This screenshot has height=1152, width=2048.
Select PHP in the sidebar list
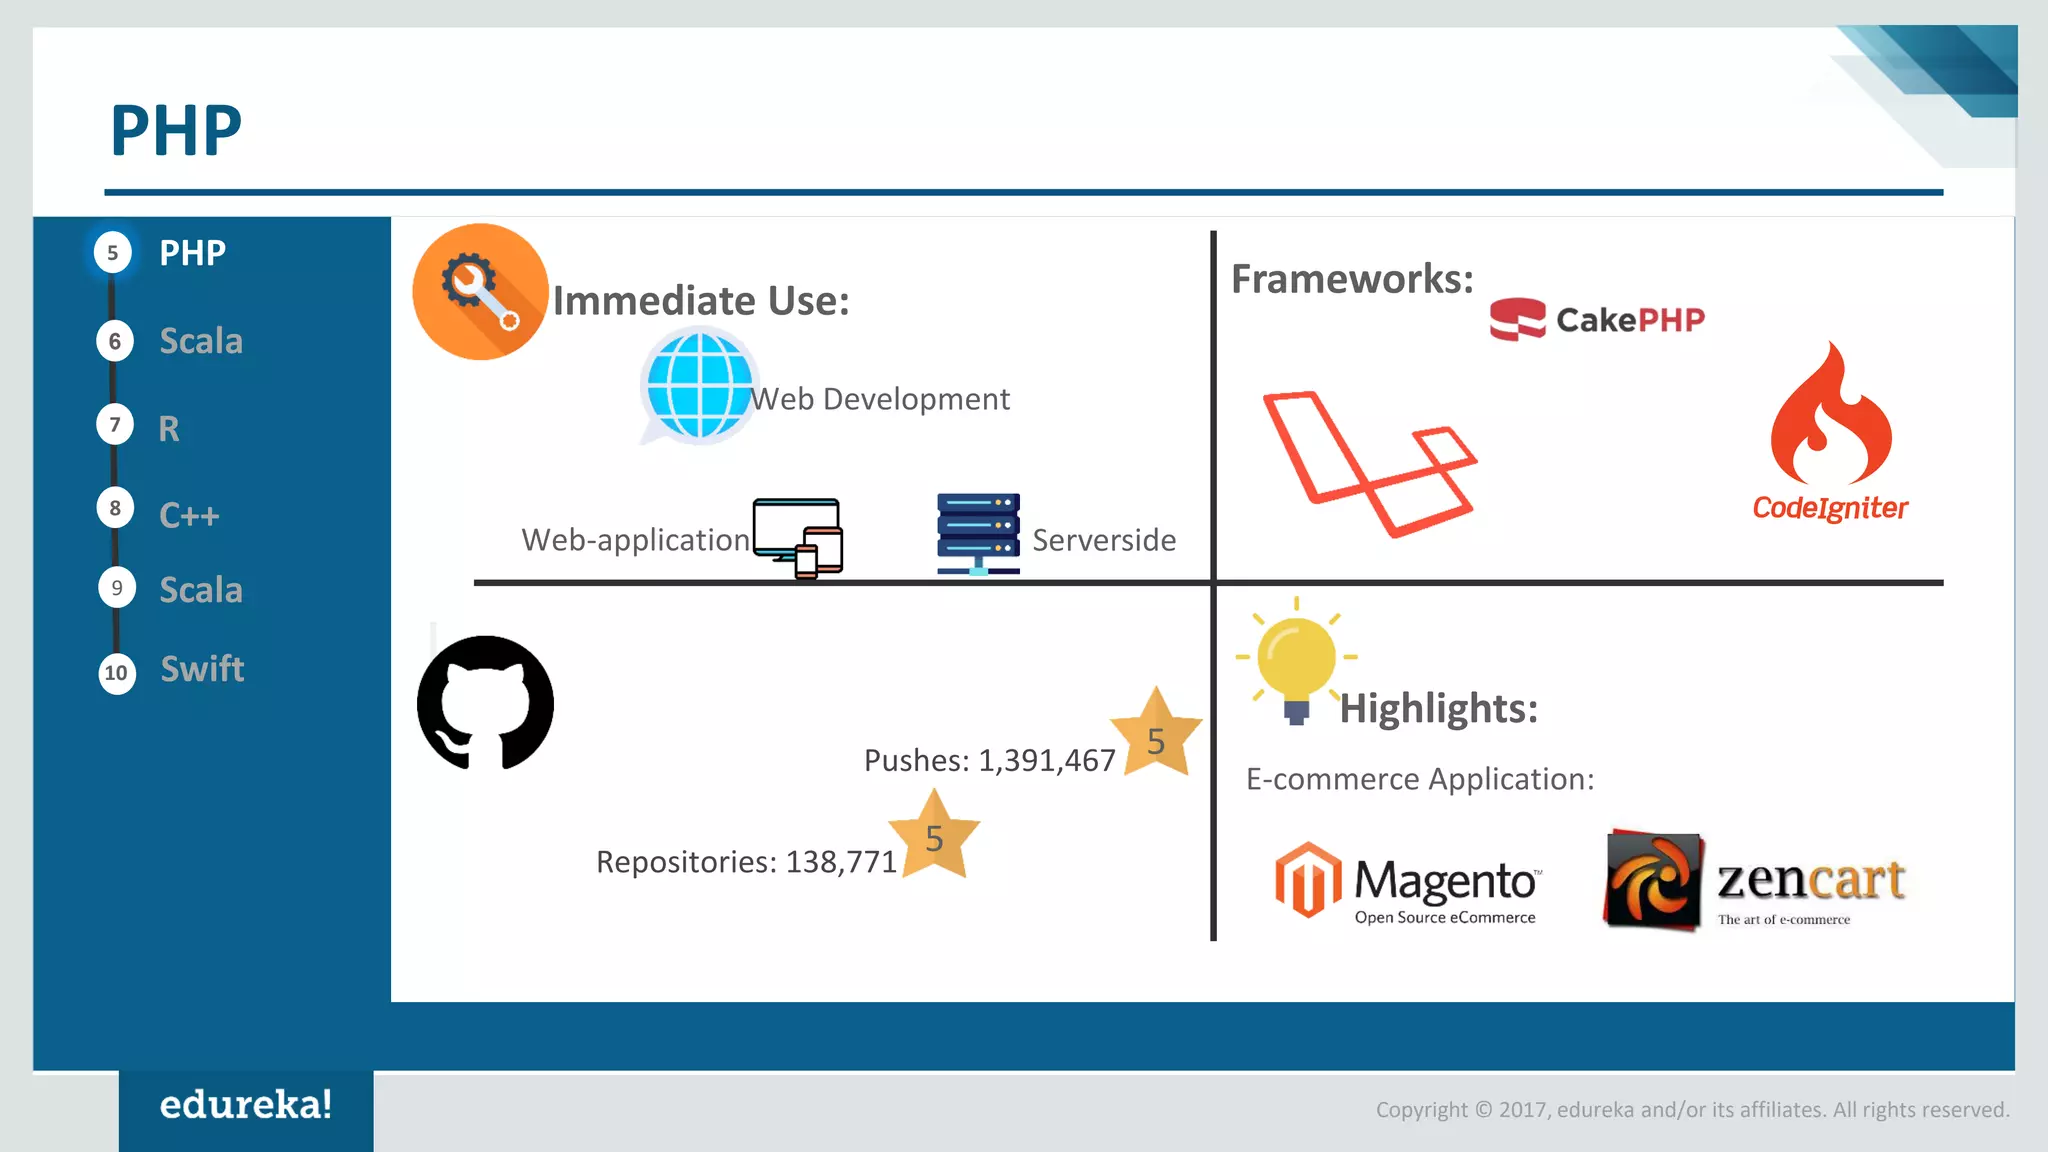tap(193, 253)
